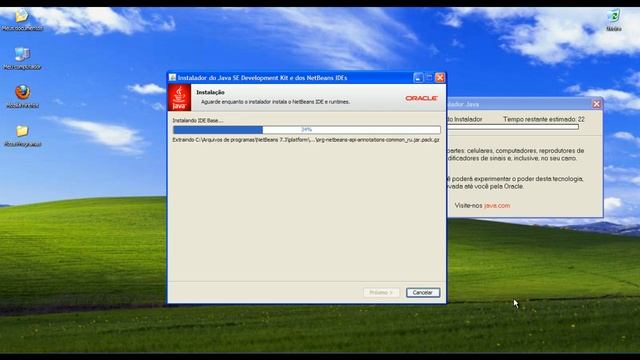Close the background Java installer window

(x=596, y=104)
